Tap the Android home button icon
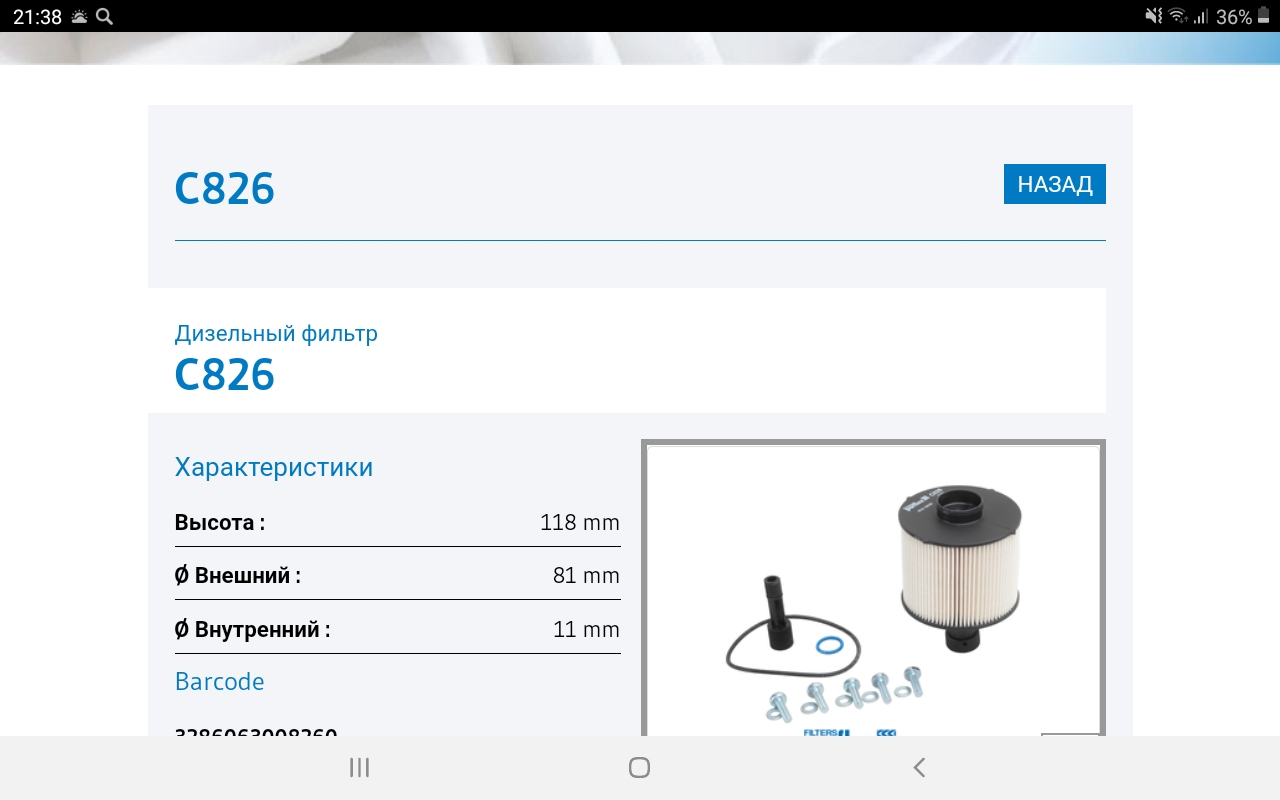 click(640, 768)
